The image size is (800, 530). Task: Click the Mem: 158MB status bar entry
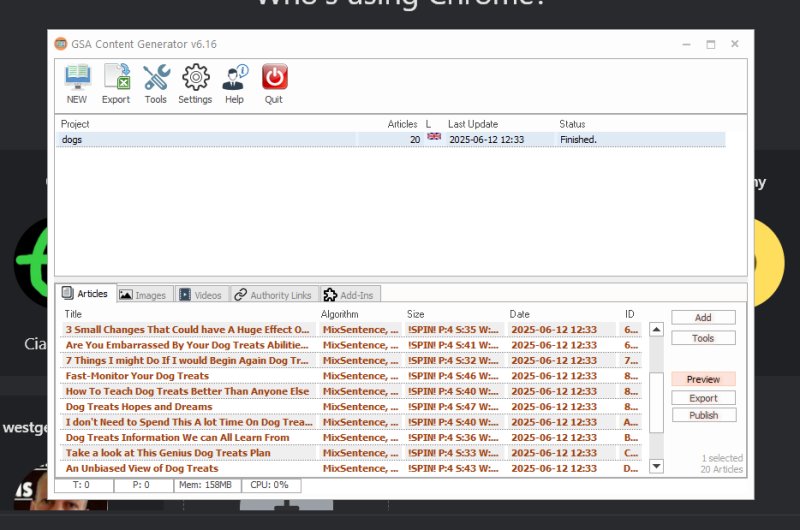pyautogui.click(x=206, y=485)
